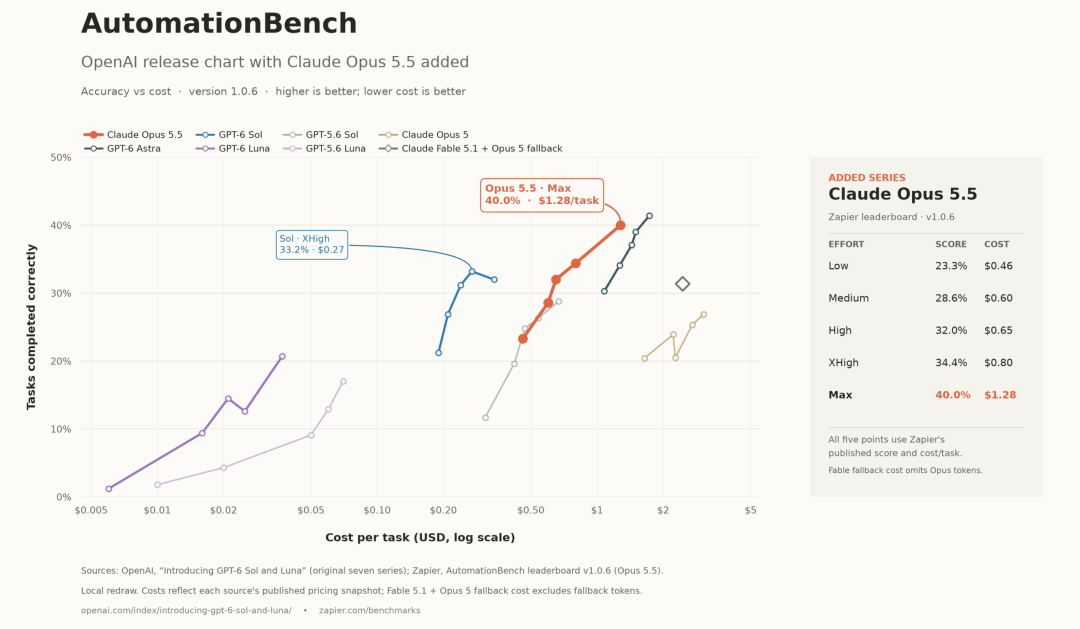The width and height of the screenshot is (1080, 629).
Task: Click the GPT-6 Astra legend entry
Action: (x=123, y=149)
